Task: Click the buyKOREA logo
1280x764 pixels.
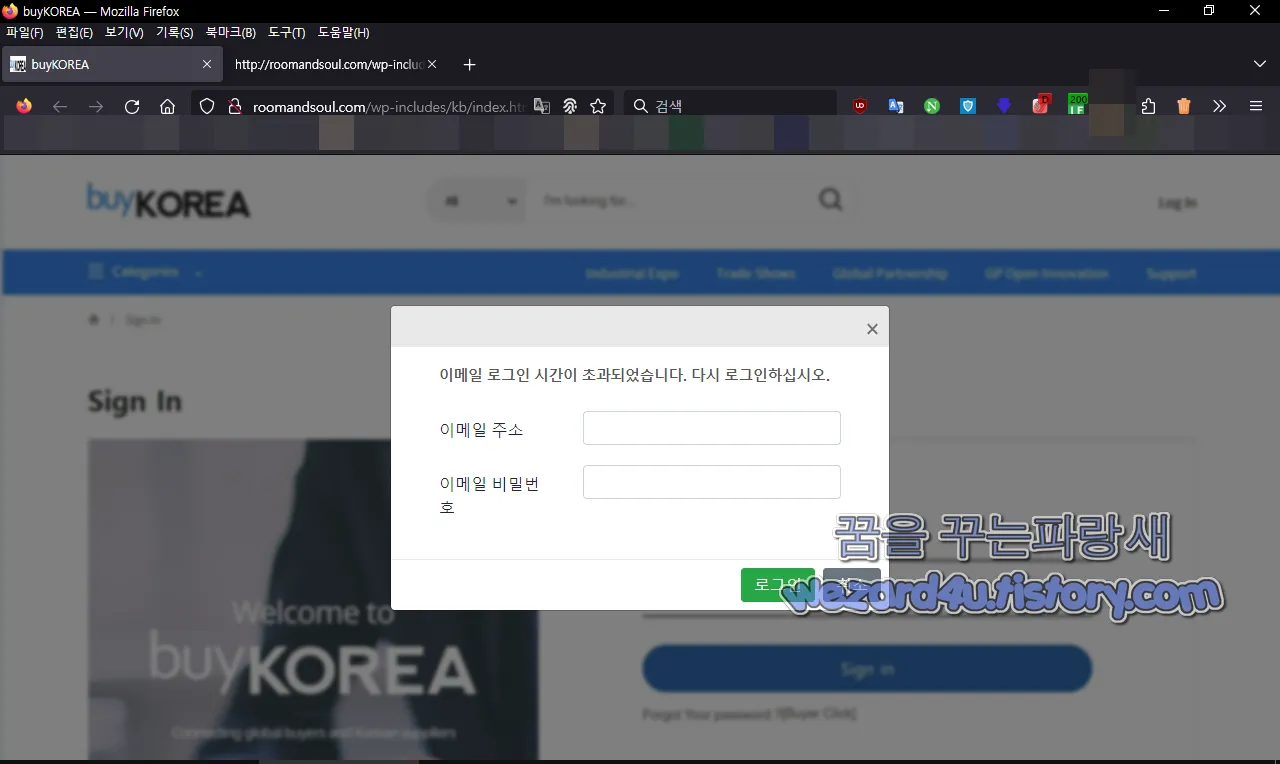Action: point(168,201)
